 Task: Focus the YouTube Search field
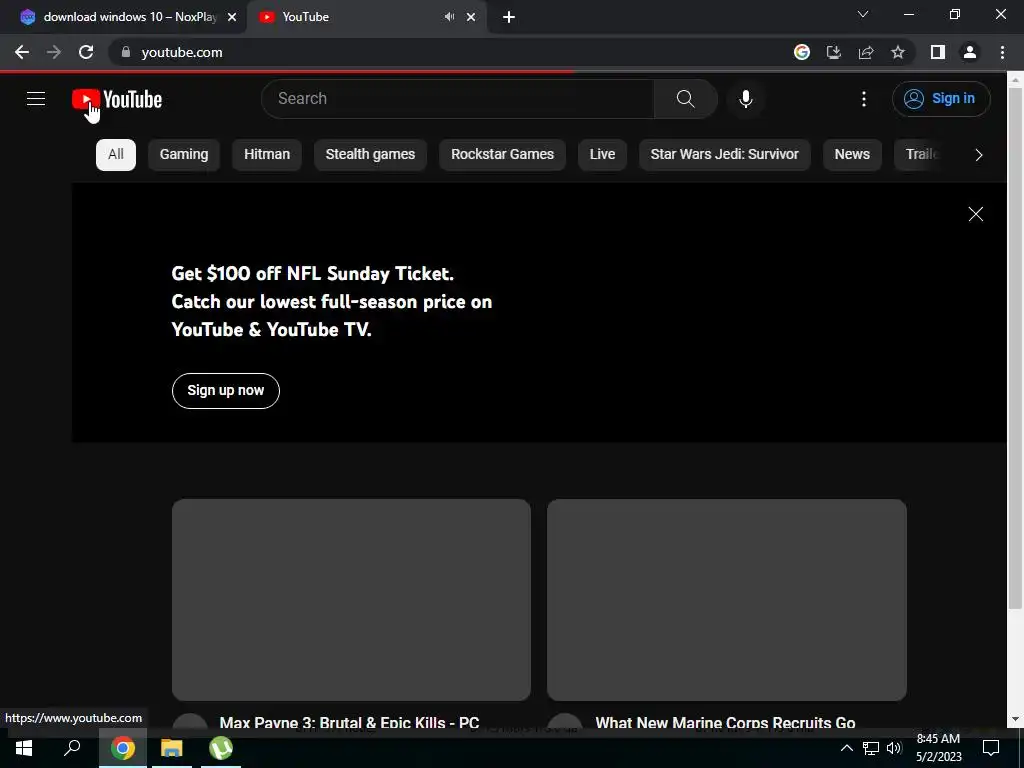(458, 99)
